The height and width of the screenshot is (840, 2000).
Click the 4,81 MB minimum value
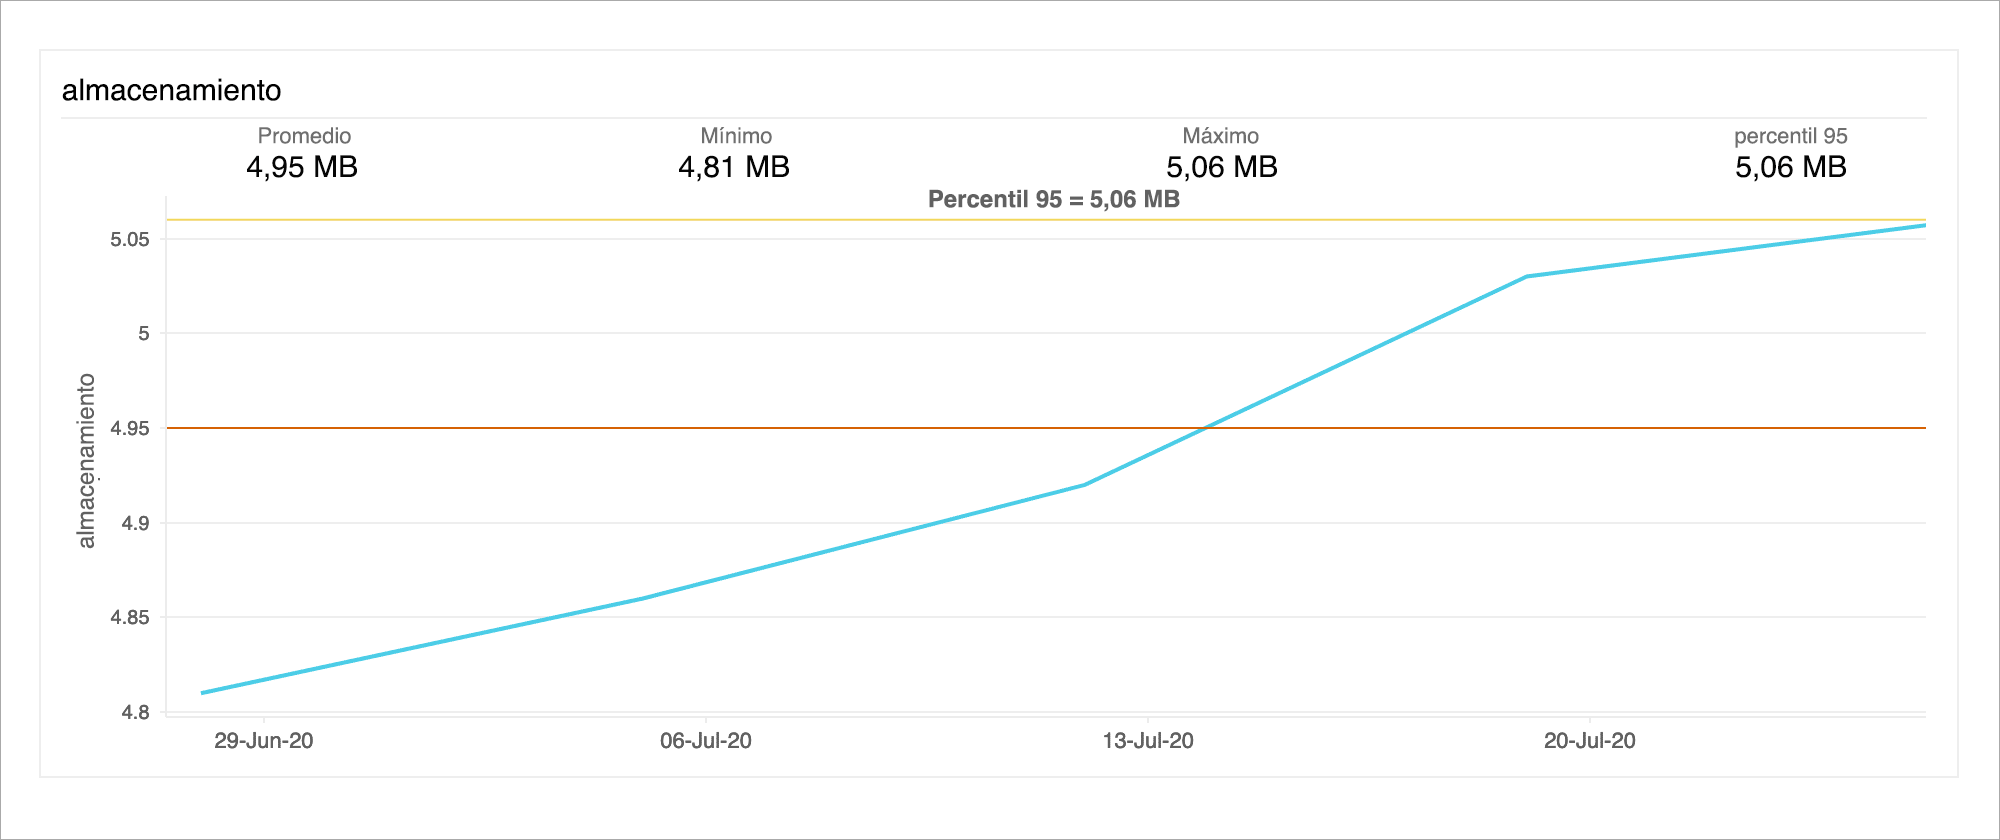click(x=734, y=167)
